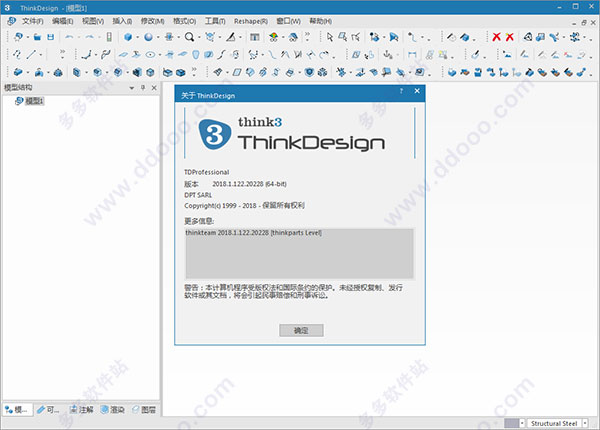Screen dimensions: 600x430
Task: Click the dark solid cube icon
Action: point(137,72)
